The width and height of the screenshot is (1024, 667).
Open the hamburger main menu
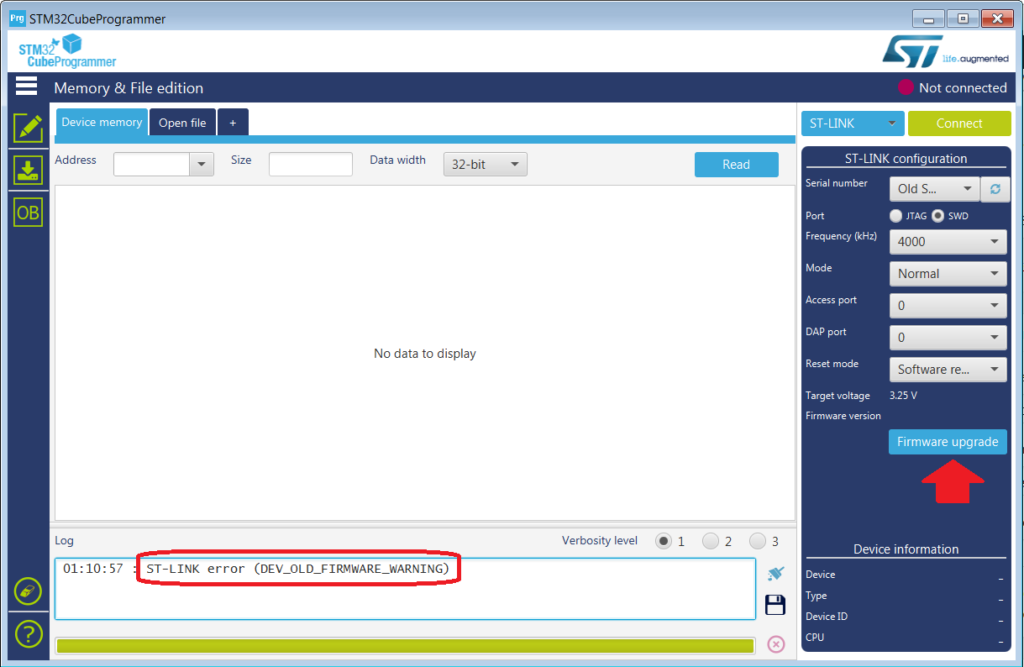point(26,86)
